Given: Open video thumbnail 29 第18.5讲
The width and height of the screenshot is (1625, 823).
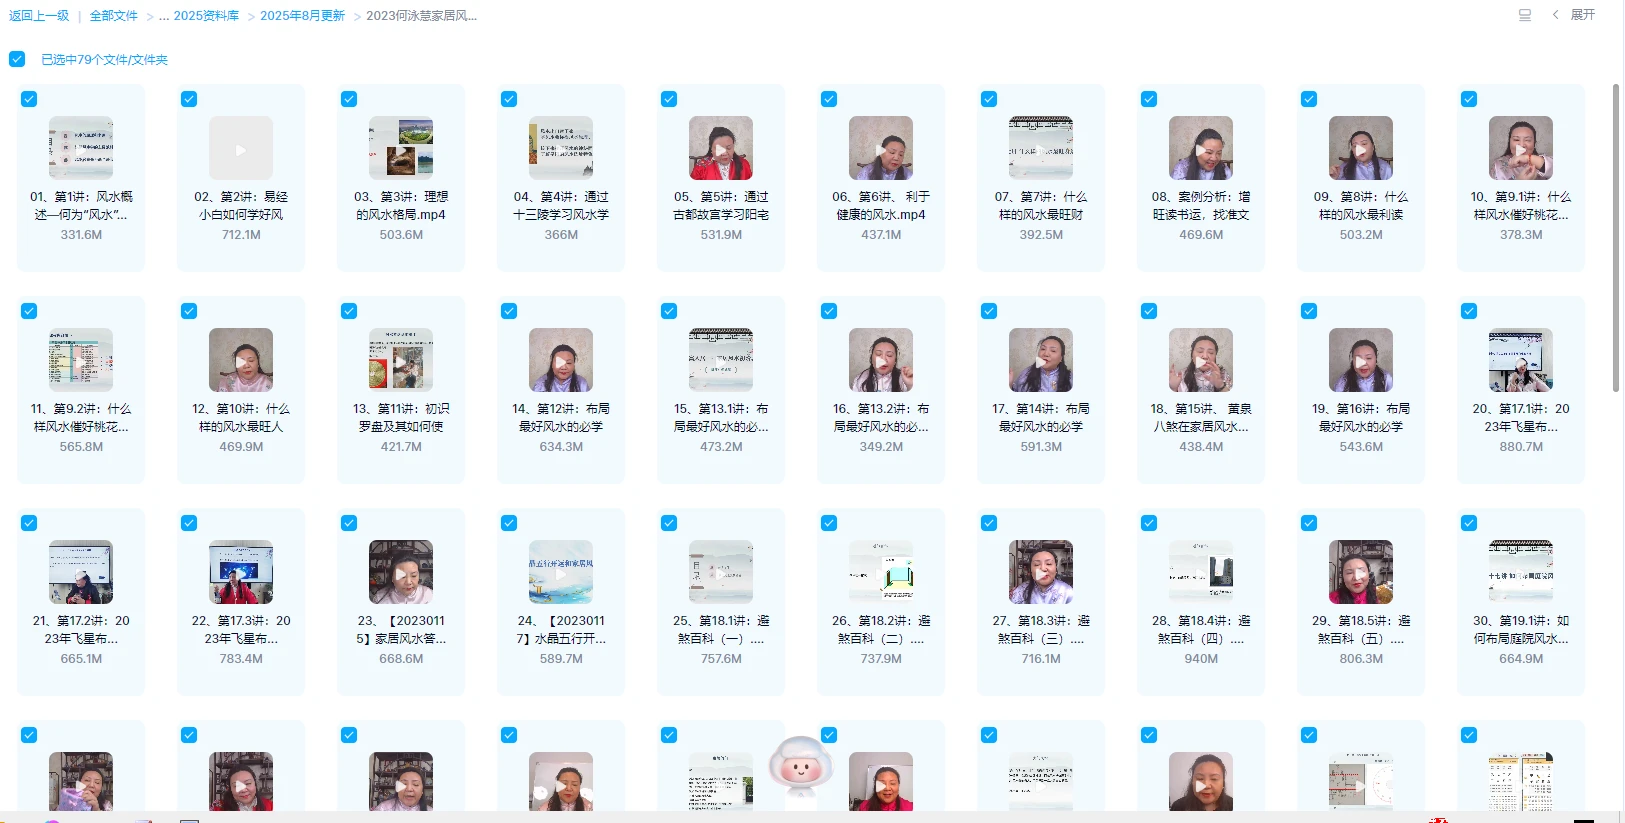Looking at the screenshot, I should click(x=1361, y=572).
